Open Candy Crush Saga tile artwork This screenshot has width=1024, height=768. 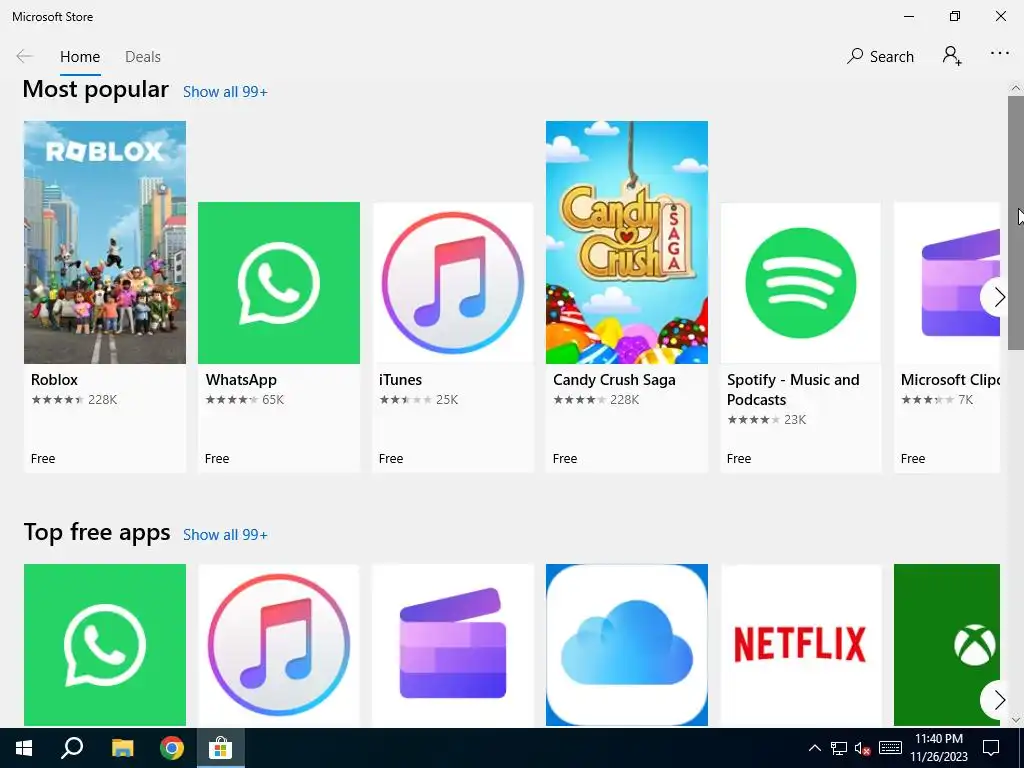[627, 242]
